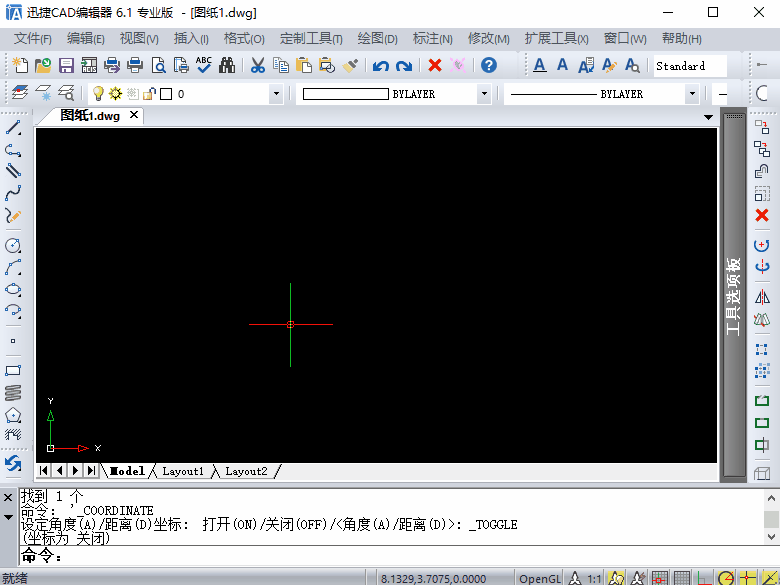
Task: Click coordinates readout 8.1329,3.7075,0.0000
Action: [433, 579]
